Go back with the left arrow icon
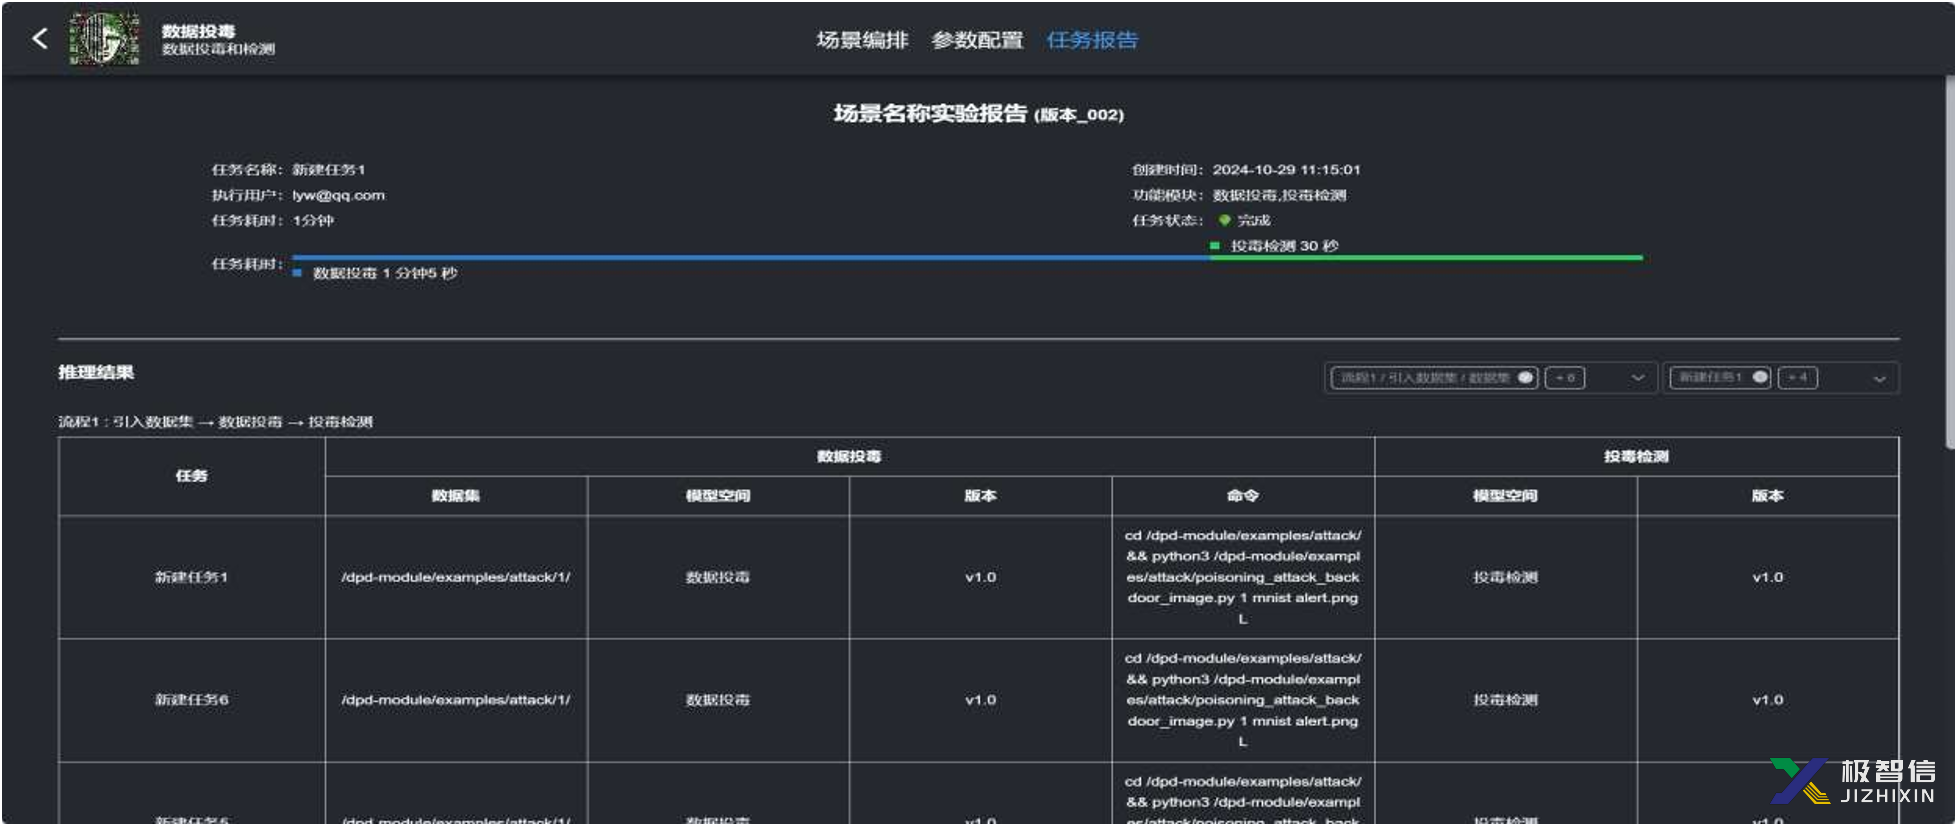 point(40,39)
